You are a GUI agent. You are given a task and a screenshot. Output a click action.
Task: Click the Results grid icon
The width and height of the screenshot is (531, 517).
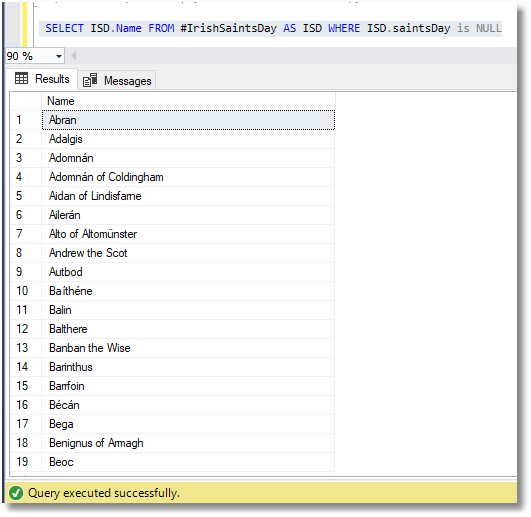coord(21,79)
